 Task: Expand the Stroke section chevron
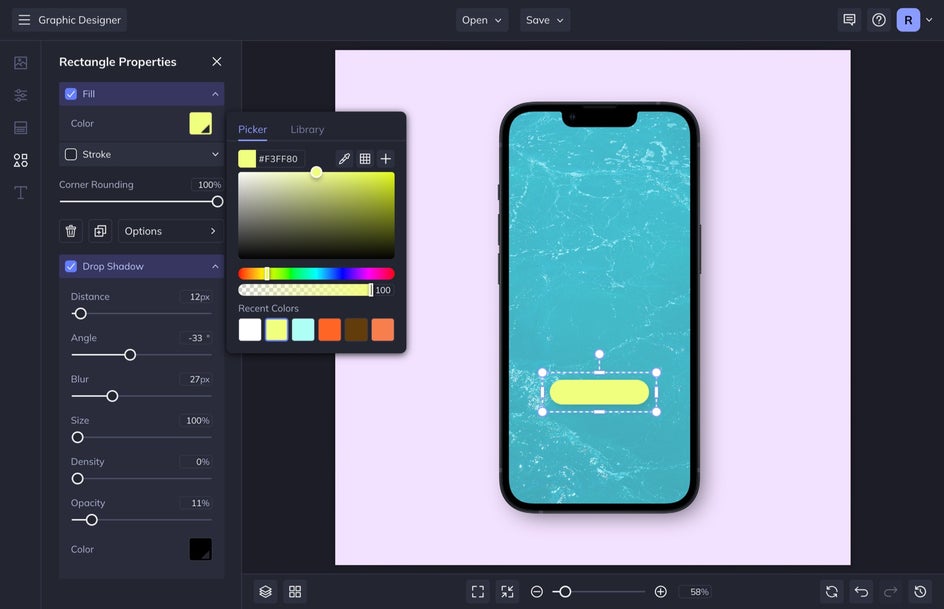click(215, 154)
